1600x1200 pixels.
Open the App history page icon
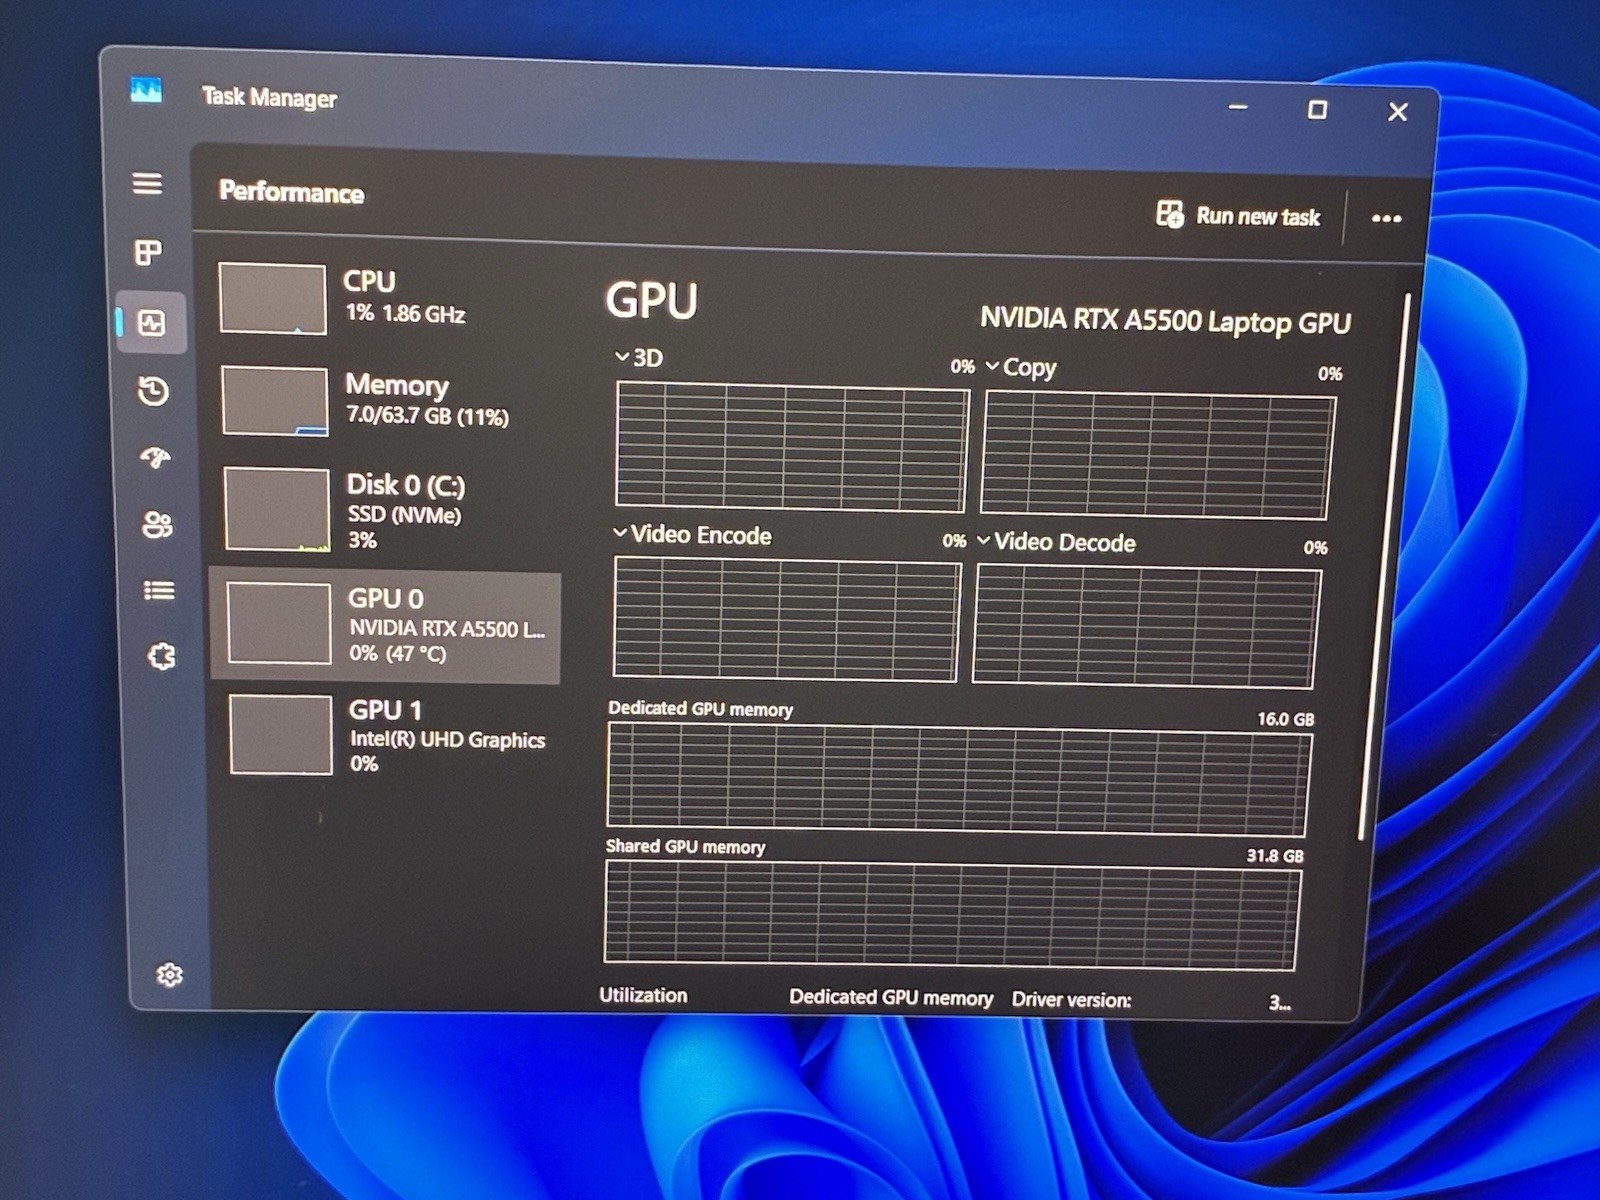coord(153,391)
